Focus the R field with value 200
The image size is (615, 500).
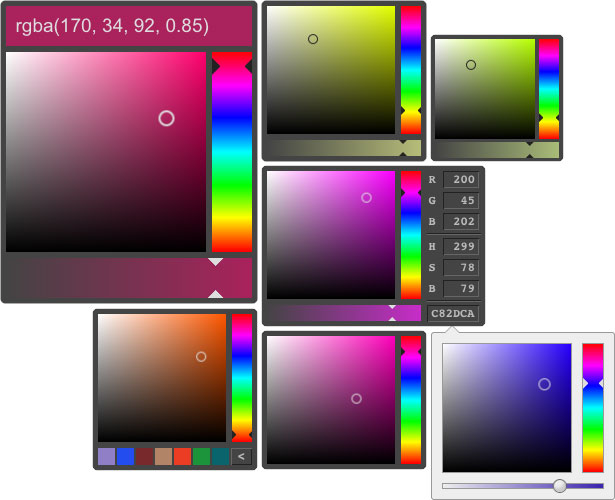point(462,180)
